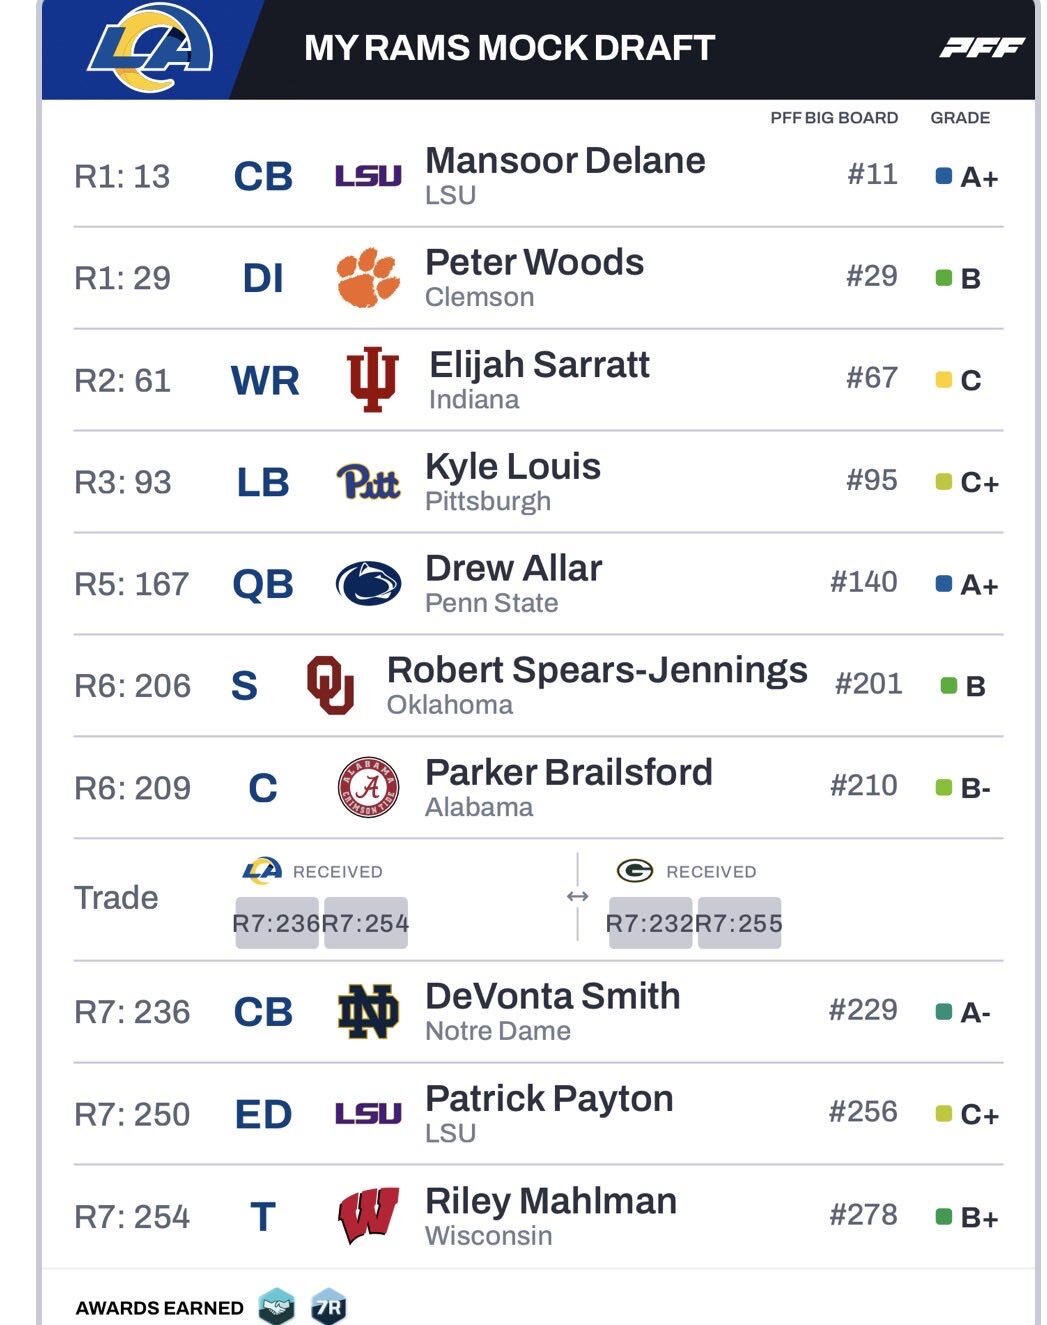This screenshot has width=1047, height=1325.
Task: Click the Notre Dame logo beside DeVonta Smith
Action: [368, 1011]
